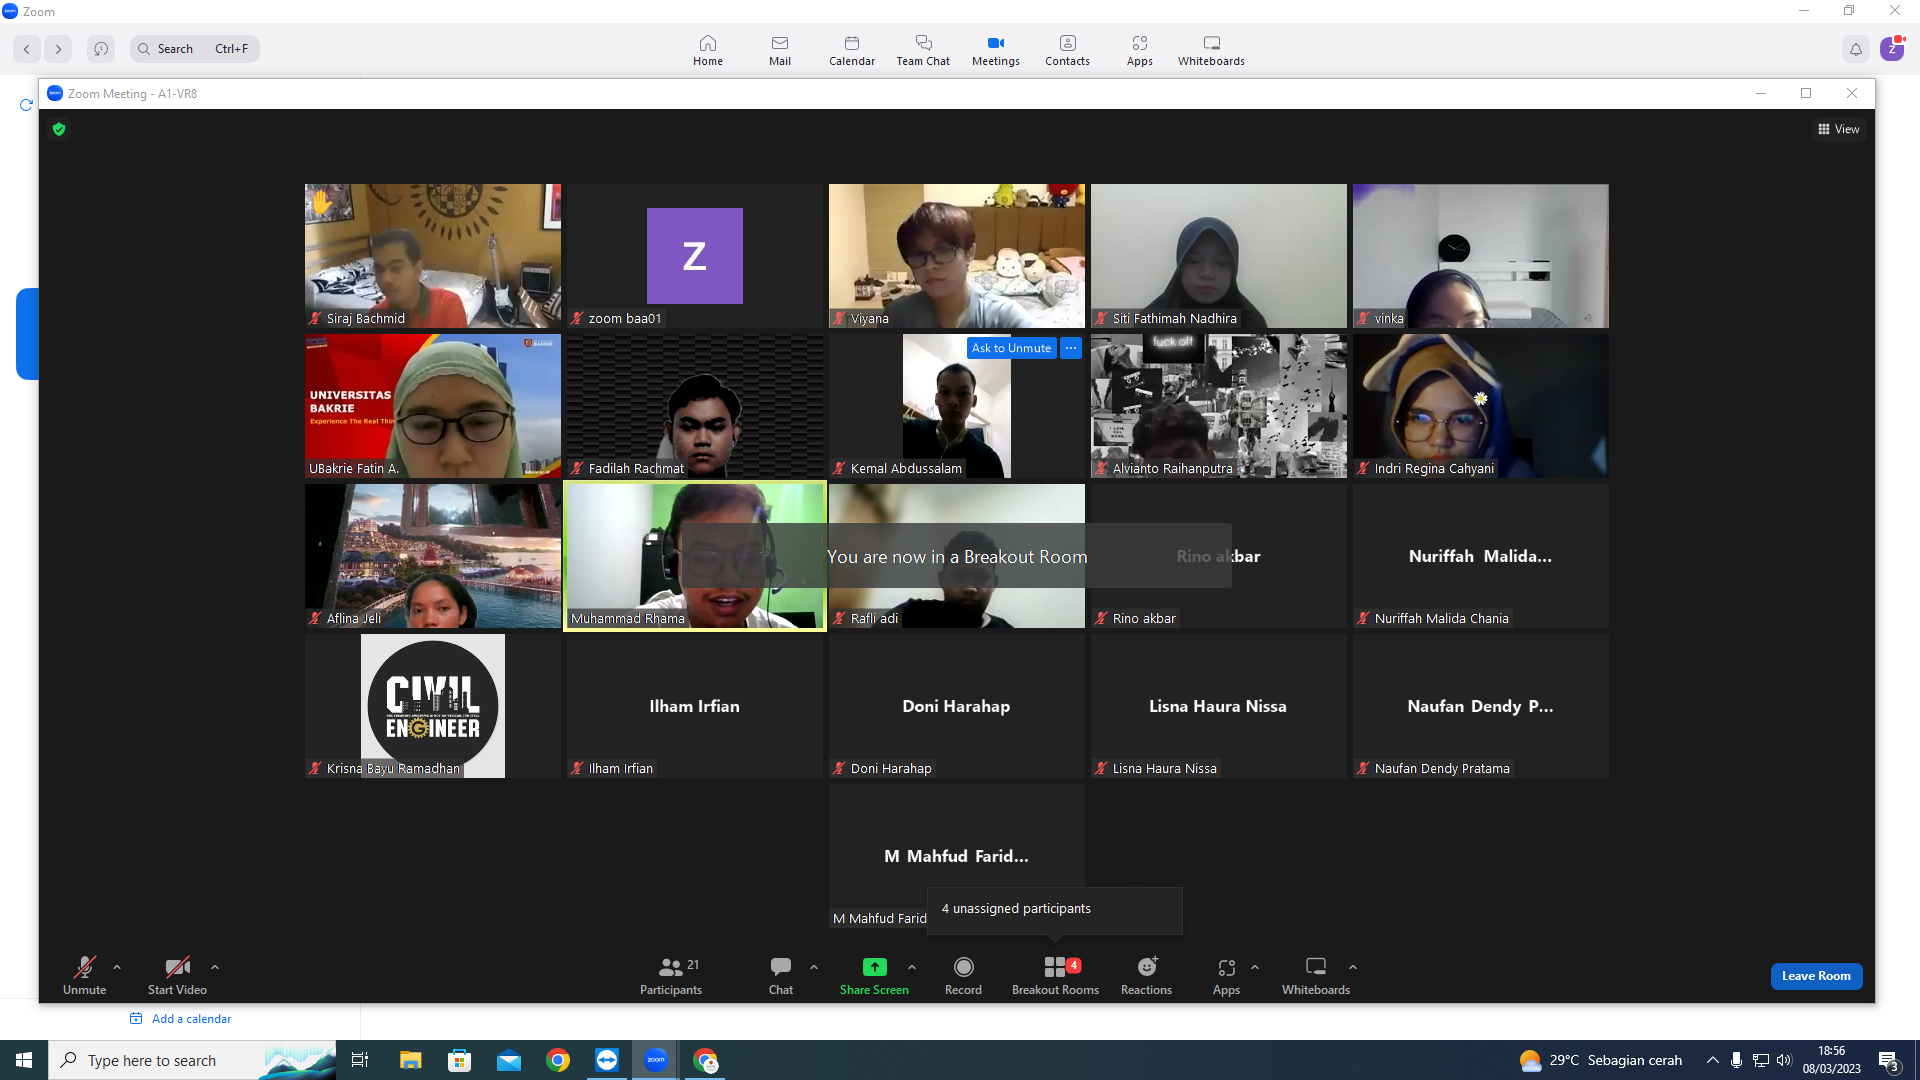This screenshot has width=1920, height=1080.
Task: Click the Leave Room button
Action: click(1816, 976)
